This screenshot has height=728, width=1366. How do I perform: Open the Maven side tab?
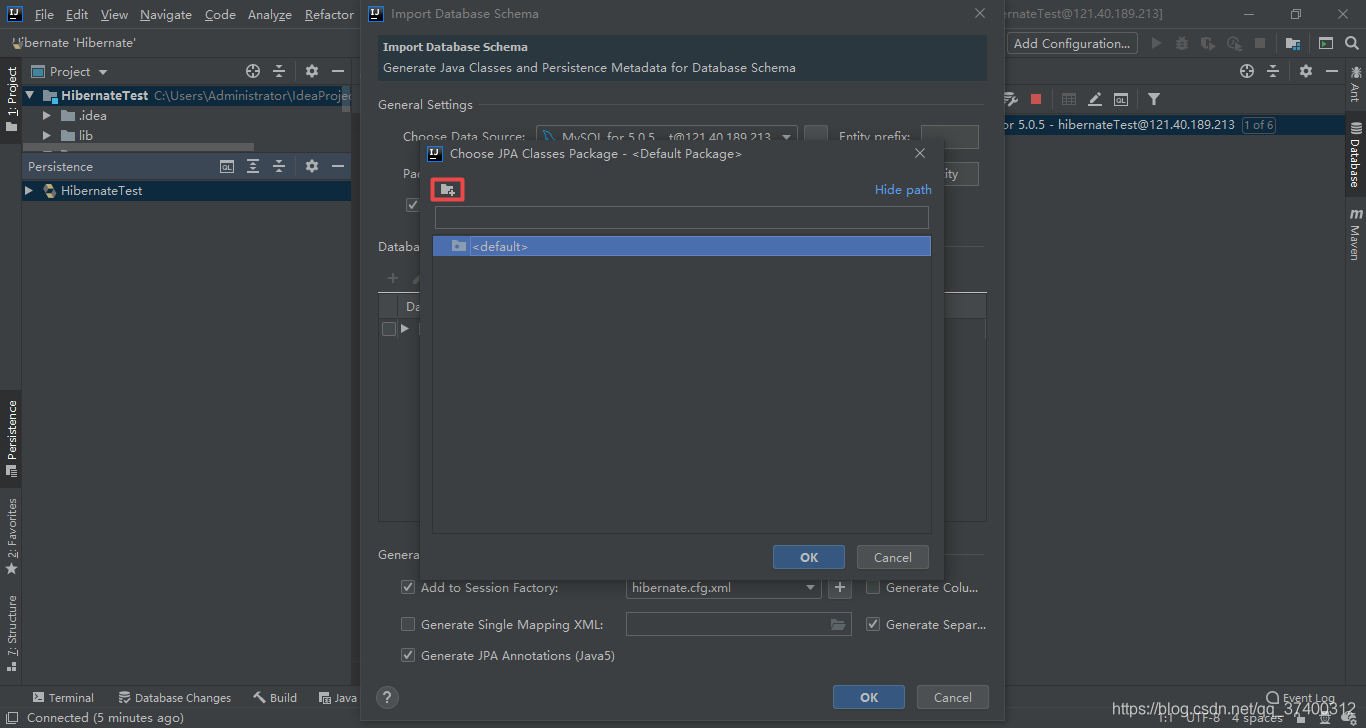(1356, 233)
